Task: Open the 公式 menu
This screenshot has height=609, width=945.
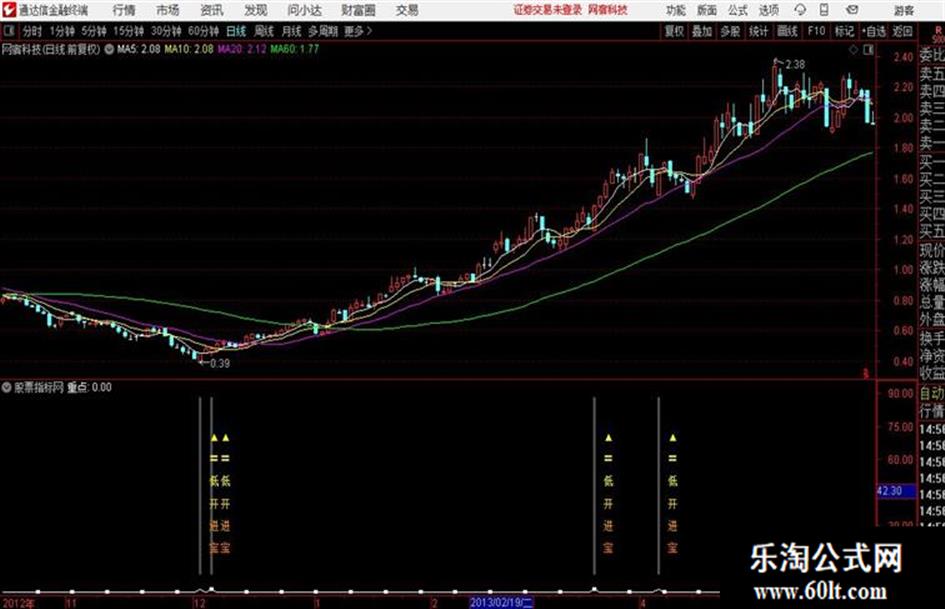Action: [x=738, y=10]
